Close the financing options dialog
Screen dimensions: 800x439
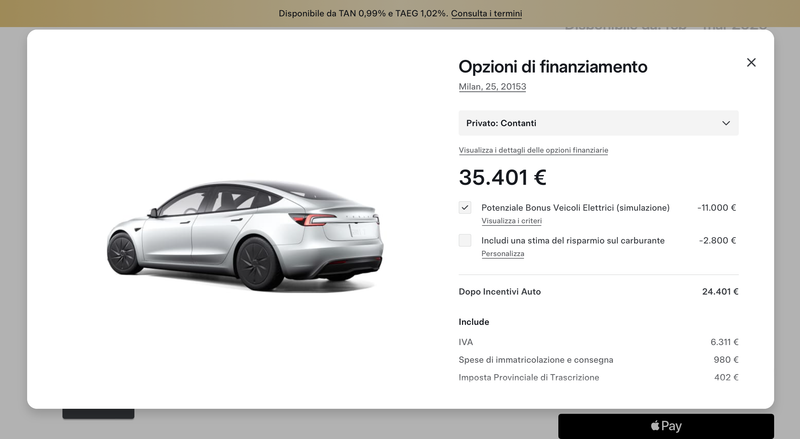(x=751, y=62)
